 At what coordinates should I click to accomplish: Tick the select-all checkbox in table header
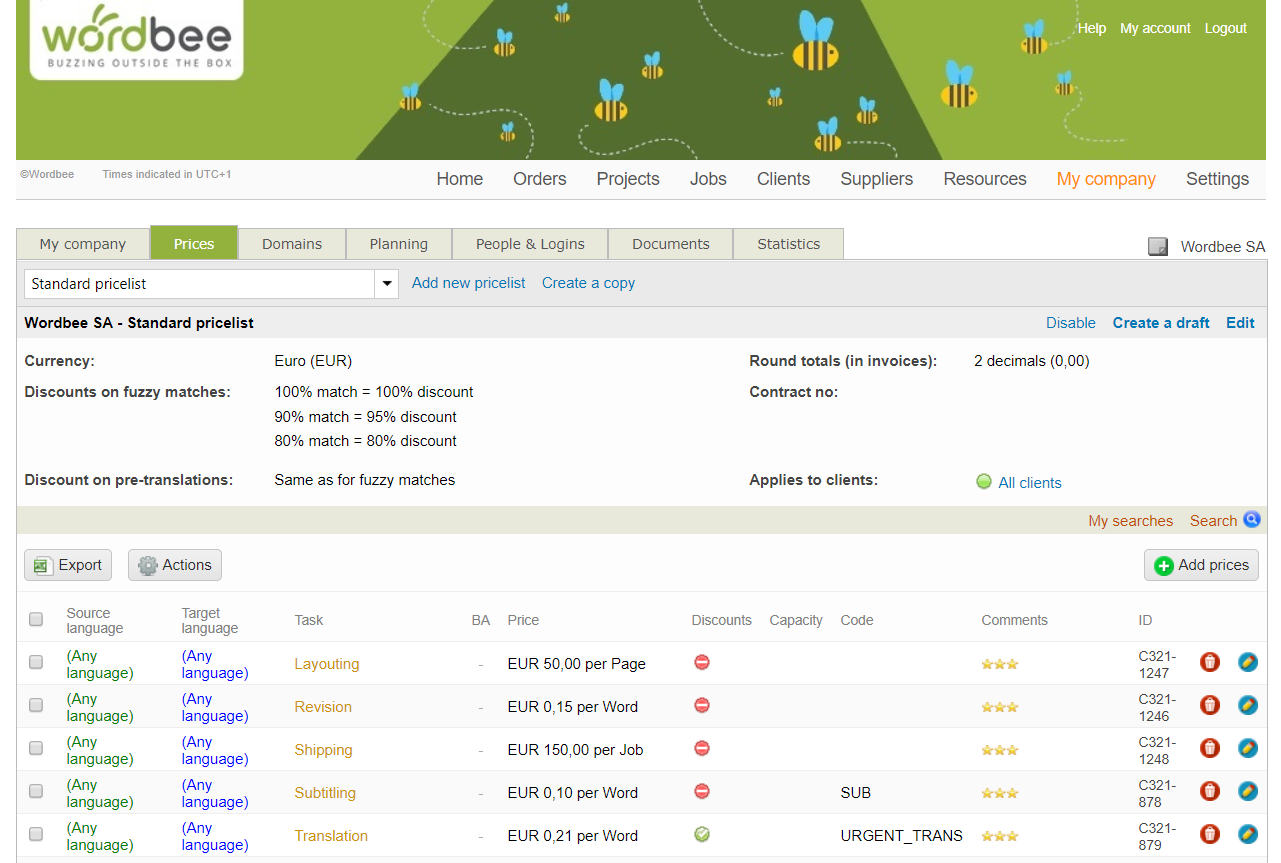tap(36, 620)
